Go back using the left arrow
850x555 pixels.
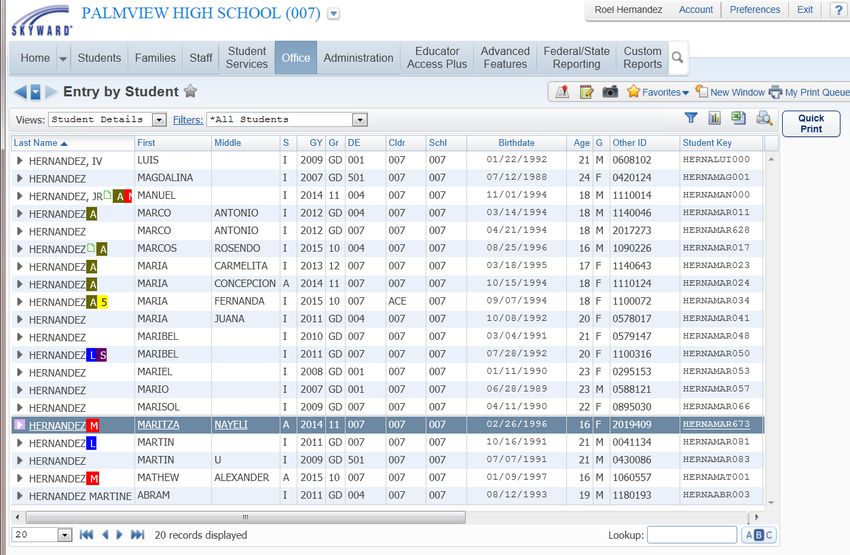(x=20, y=92)
